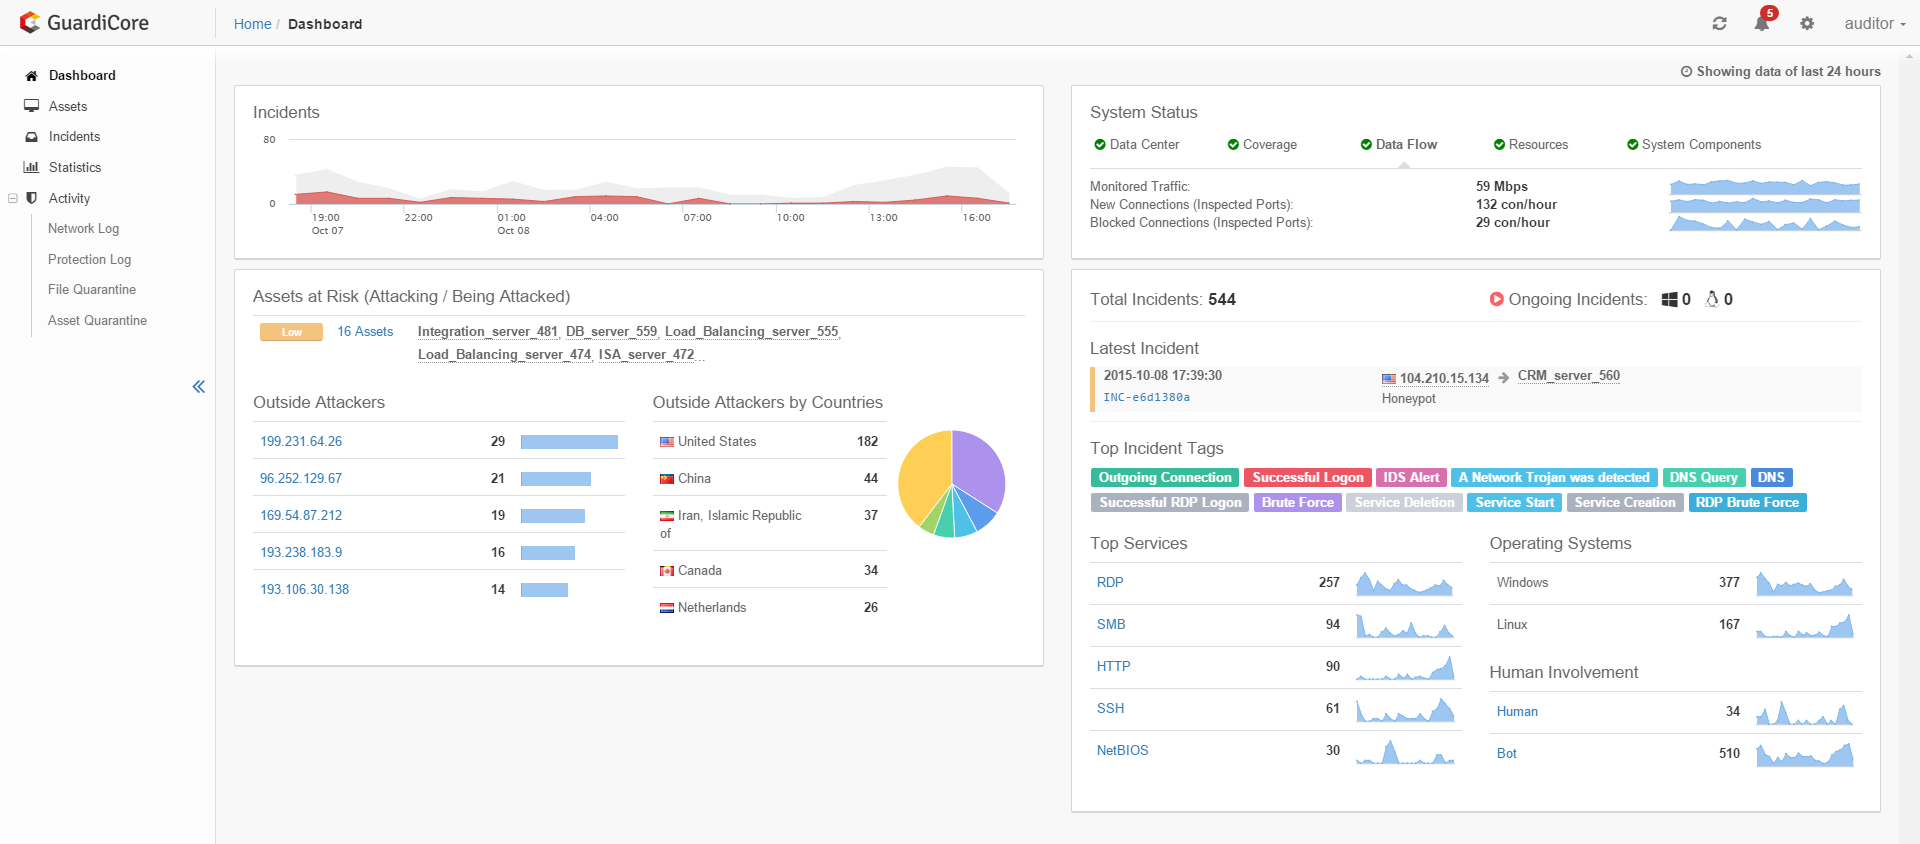Click the refresh icon in top bar
The width and height of the screenshot is (1920, 844).
click(x=1719, y=23)
